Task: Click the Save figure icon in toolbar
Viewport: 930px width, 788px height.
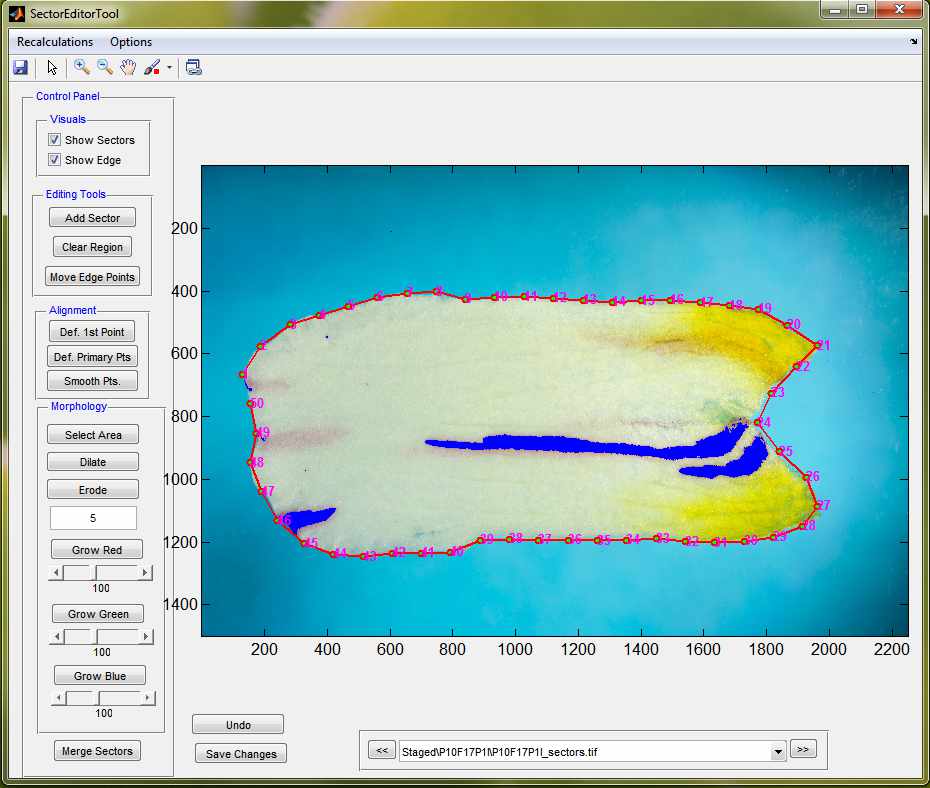Action: (20, 68)
